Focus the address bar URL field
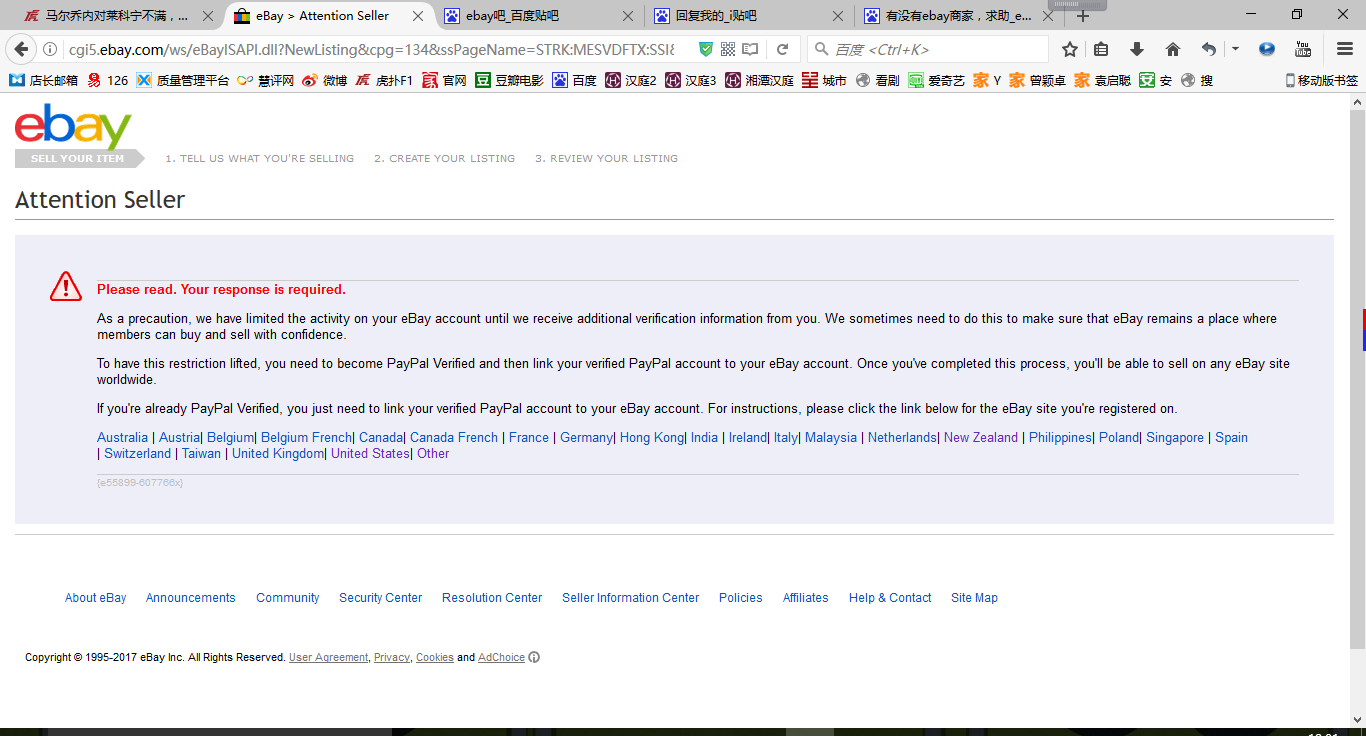Screen dimensions: 1366x736 click(370, 49)
